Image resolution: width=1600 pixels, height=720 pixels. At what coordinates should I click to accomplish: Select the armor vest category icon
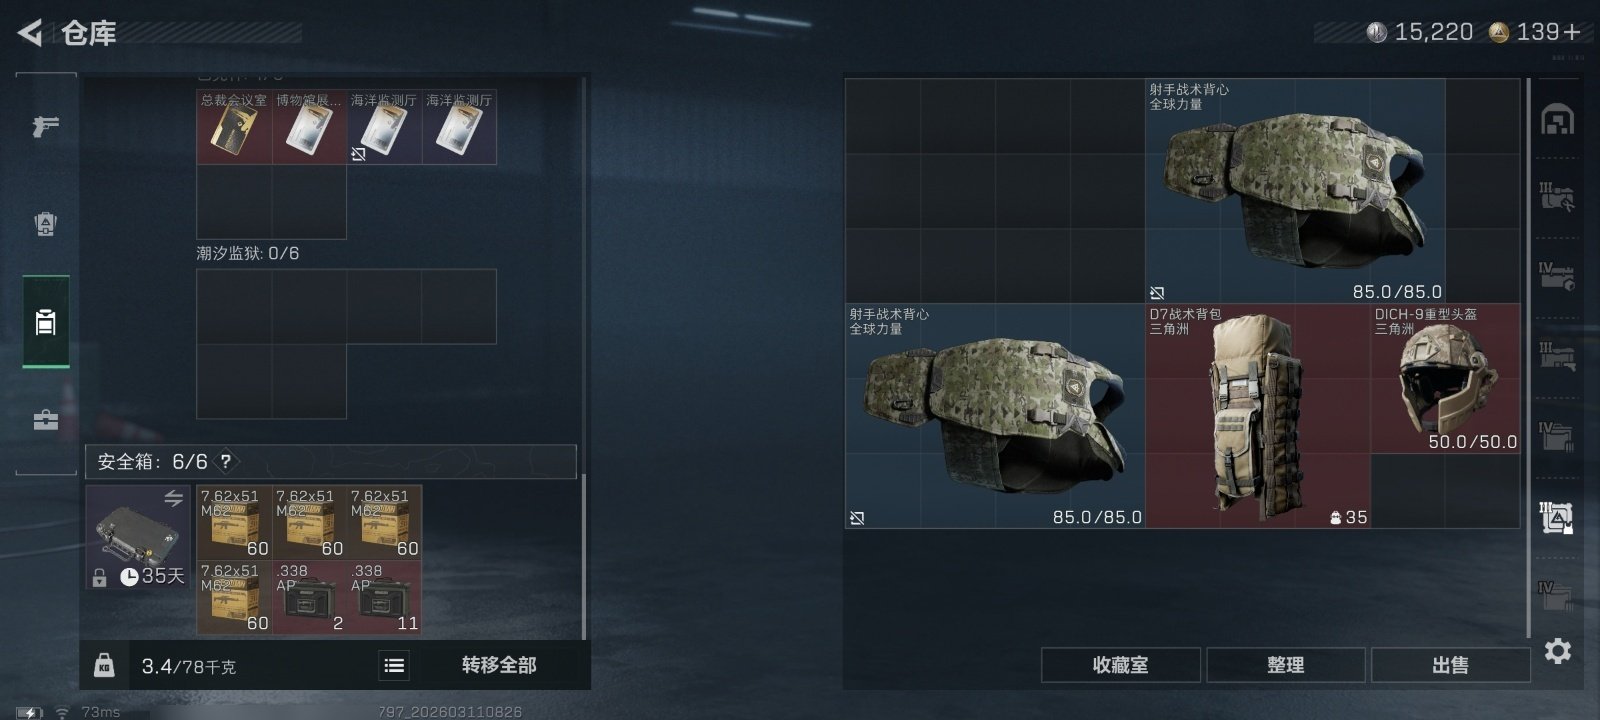(x=45, y=223)
